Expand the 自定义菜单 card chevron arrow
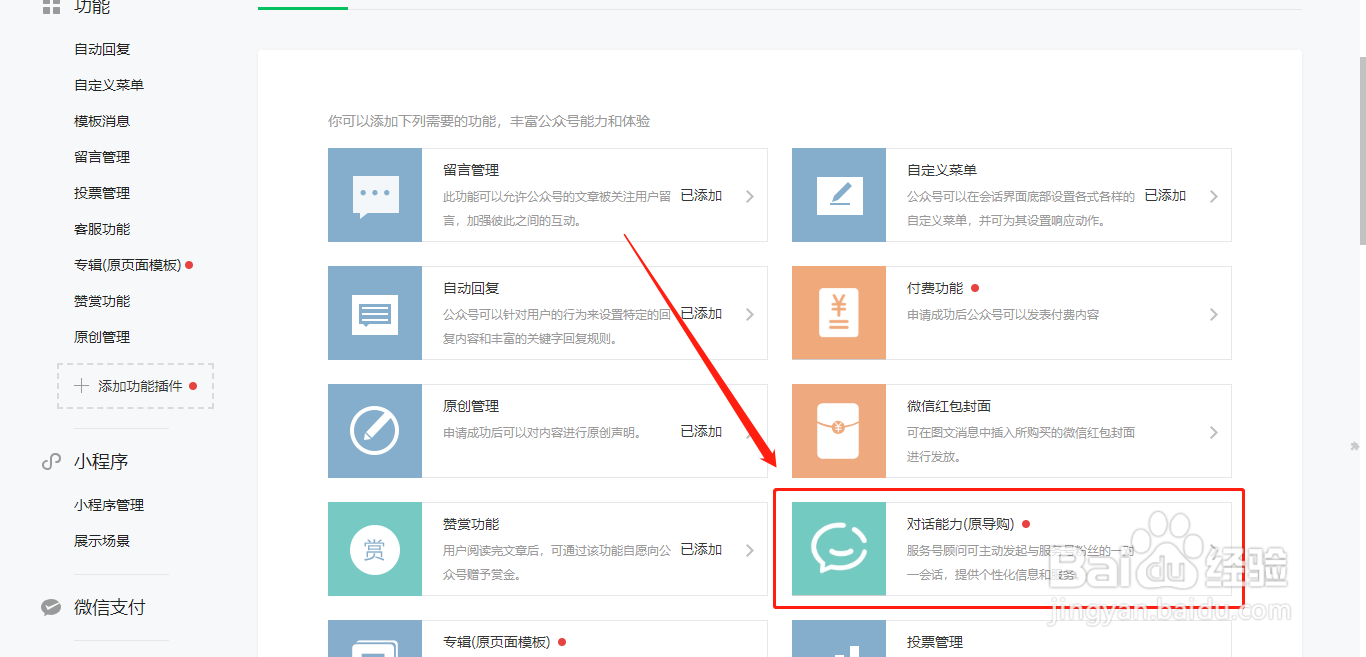The height and width of the screenshot is (657, 1366). tap(1214, 196)
